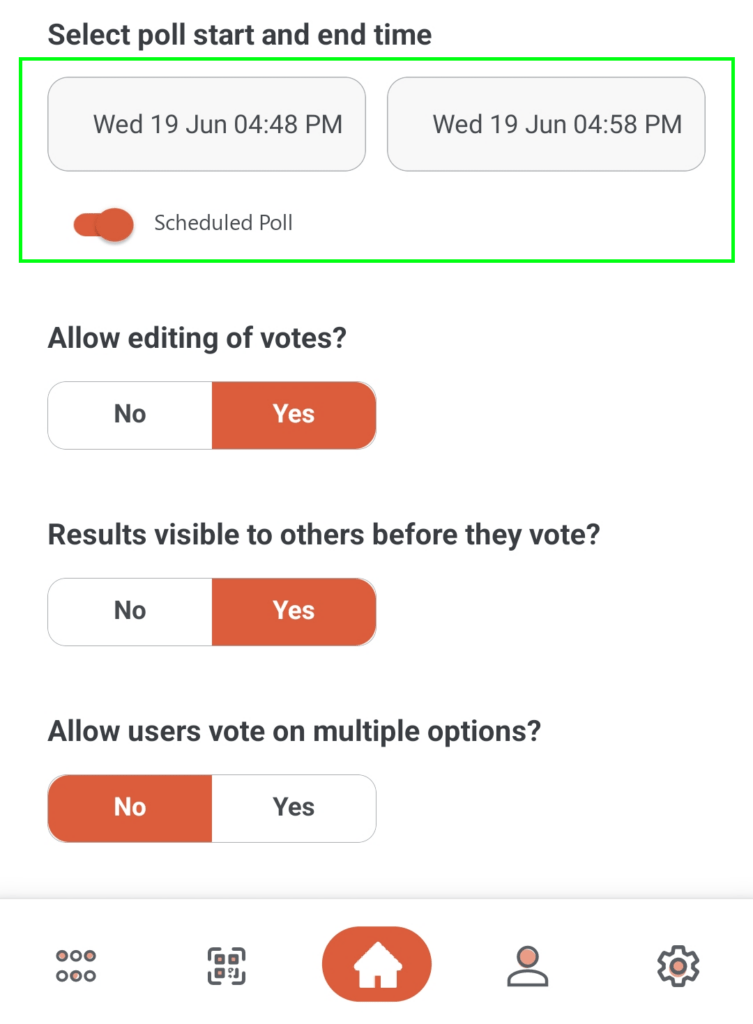Select Yes for allow editing of votes
The image size is (753, 1024).
(294, 414)
